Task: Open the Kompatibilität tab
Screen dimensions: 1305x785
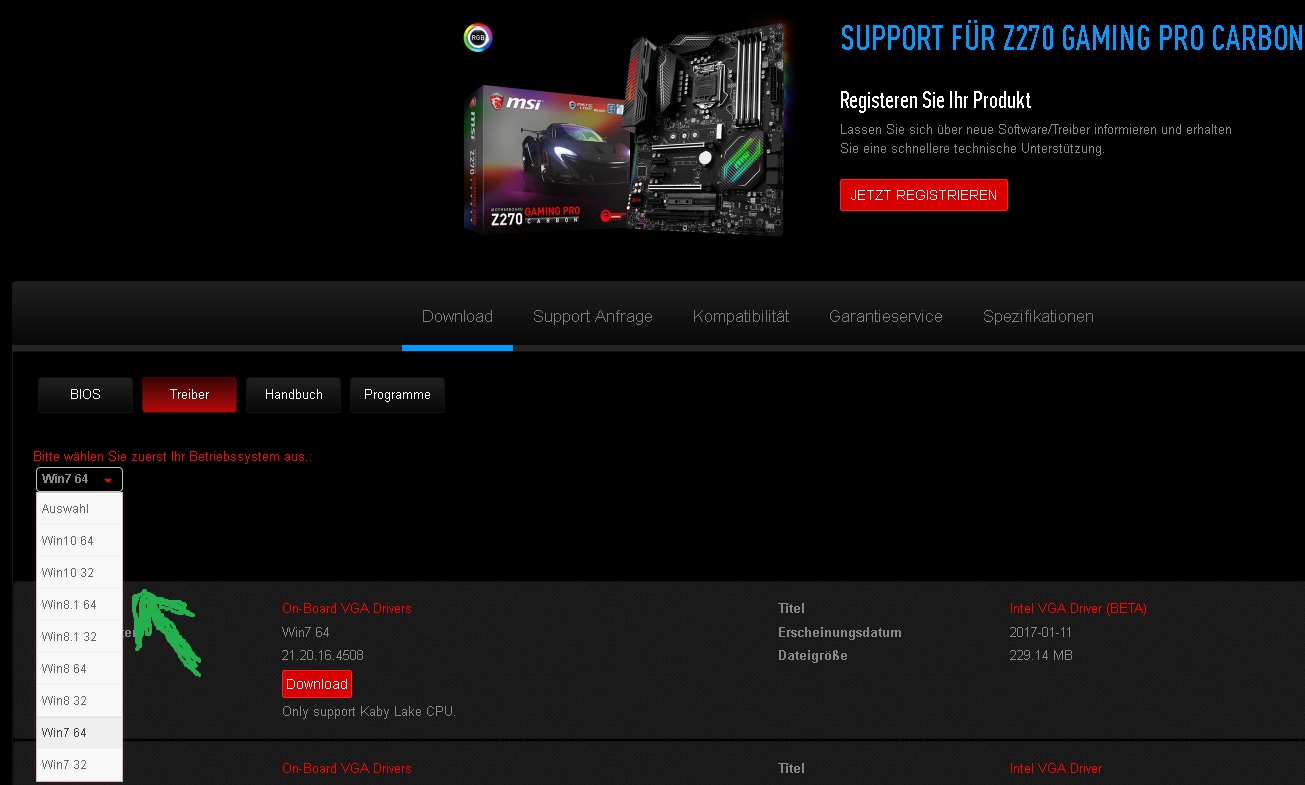Action: [741, 316]
